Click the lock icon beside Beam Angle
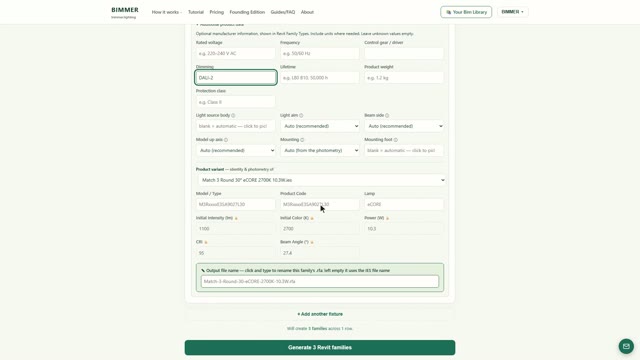Viewport: 640px width, 360px height. tap(312, 242)
